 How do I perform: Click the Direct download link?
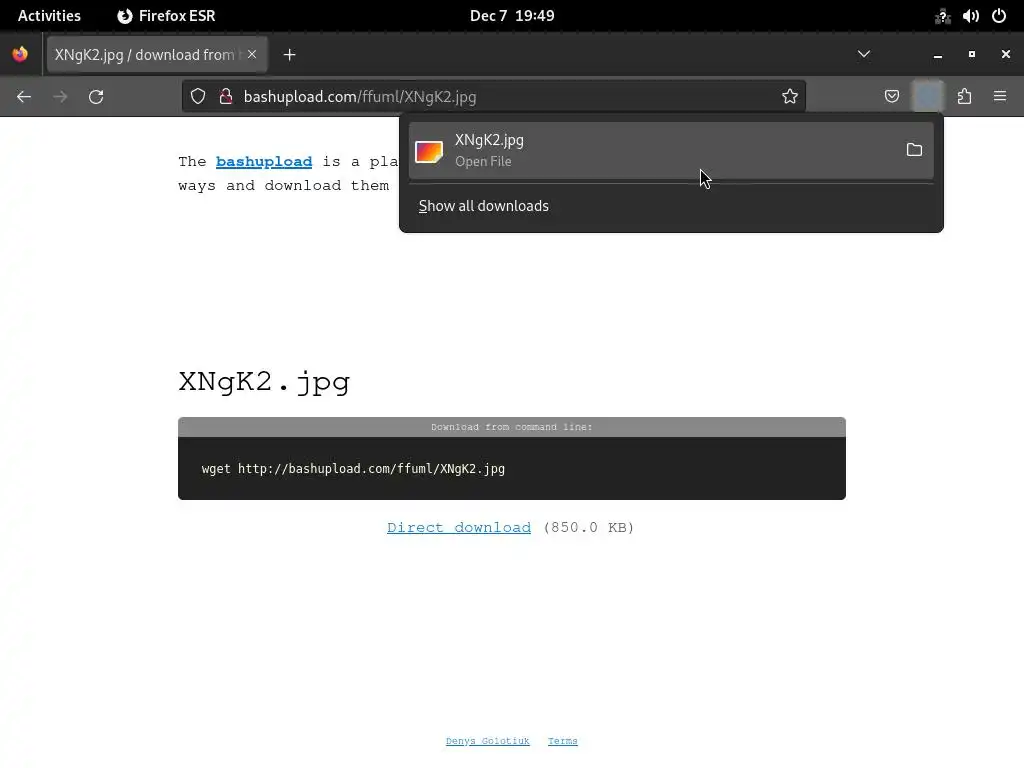[x=458, y=527]
